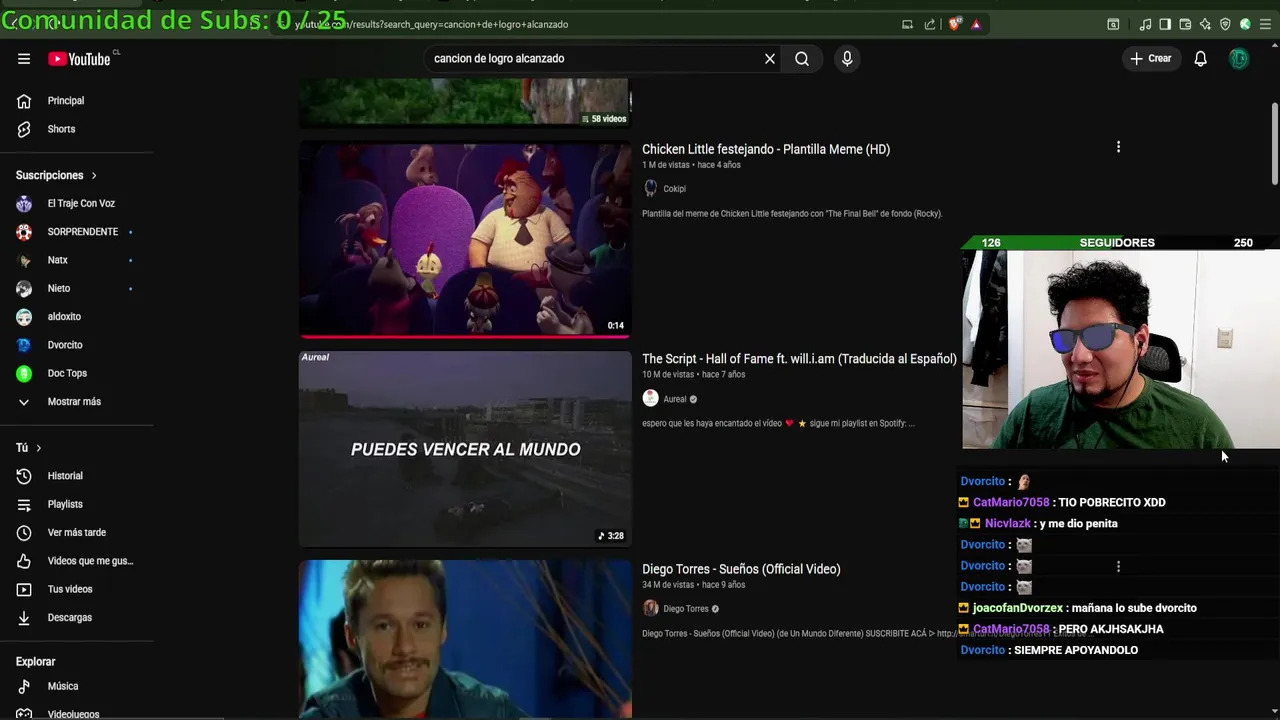1280x720 pixels.
Task: Open the Brave main hamburger menu
Action: point(1265,24)
